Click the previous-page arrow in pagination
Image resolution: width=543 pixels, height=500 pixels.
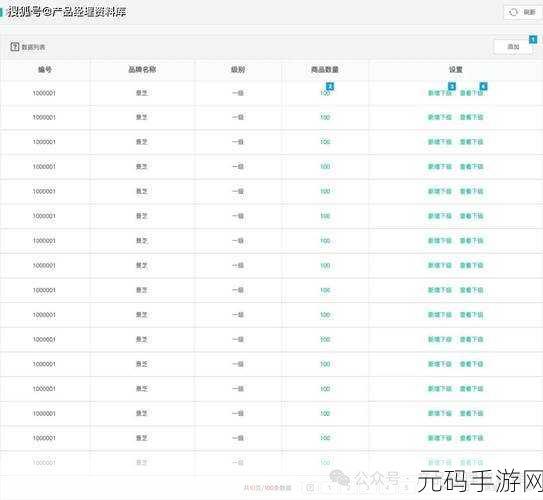pyautogui.click(x=311, y=488)
